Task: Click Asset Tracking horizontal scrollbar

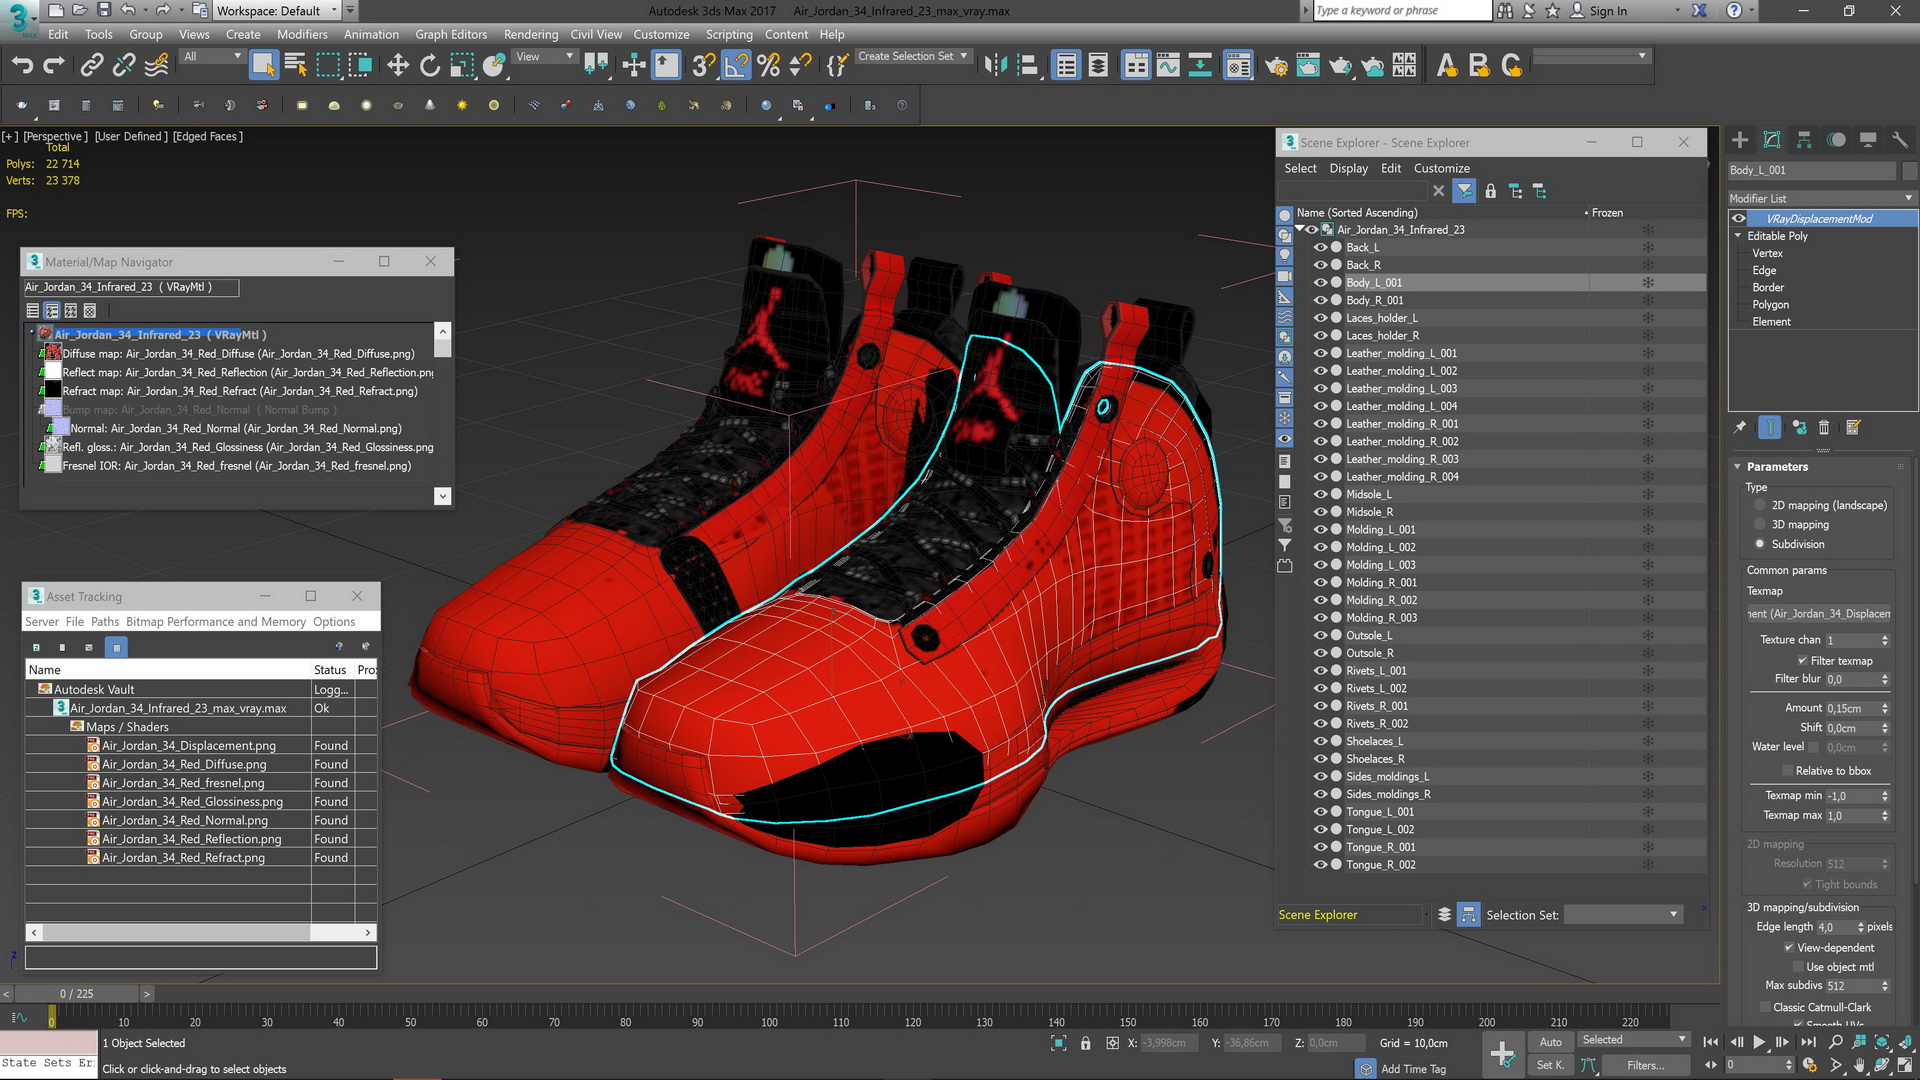Action: tap(200, 932)
